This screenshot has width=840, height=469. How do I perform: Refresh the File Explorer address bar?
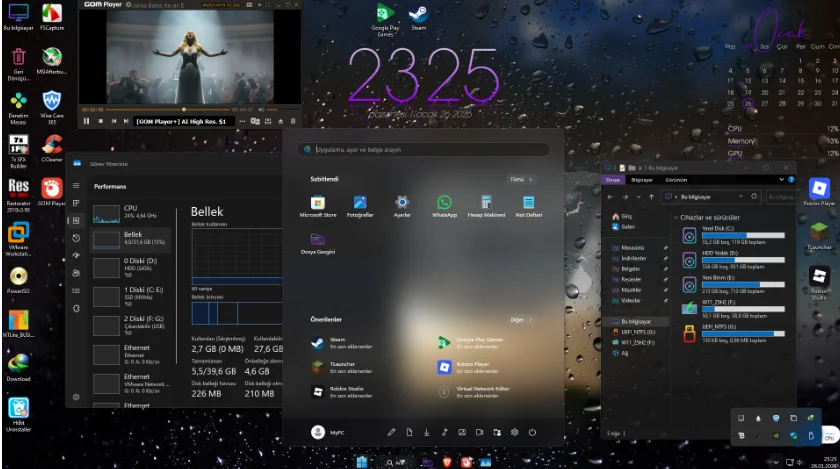(754, 196)
